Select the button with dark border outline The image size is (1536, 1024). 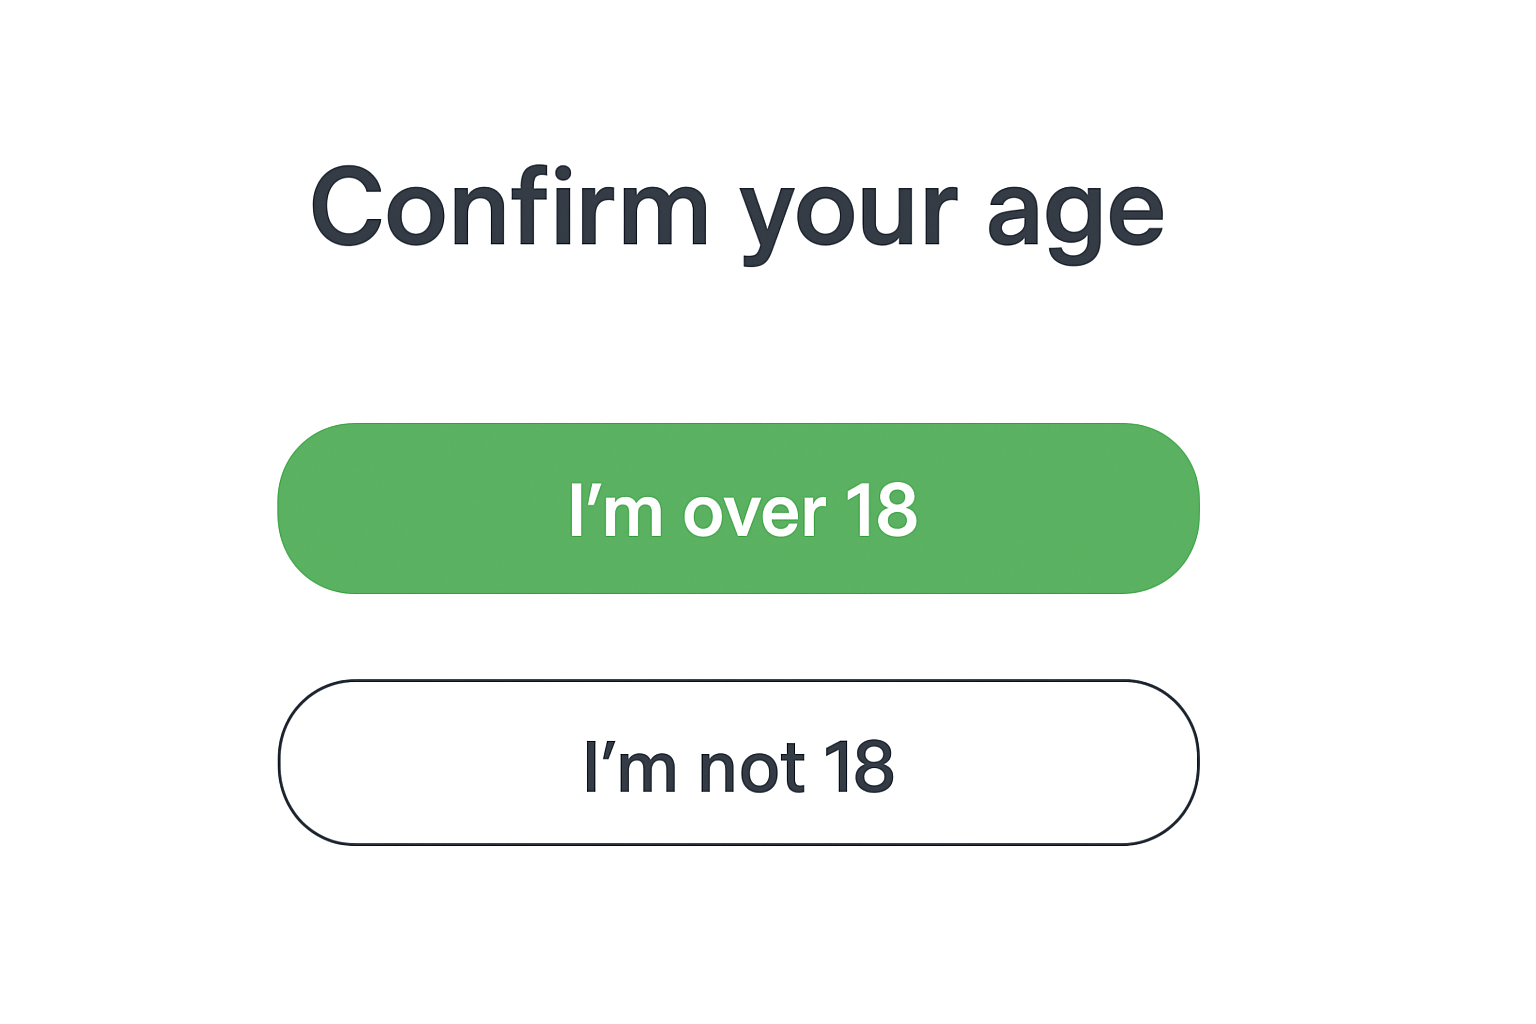point(738,763)
